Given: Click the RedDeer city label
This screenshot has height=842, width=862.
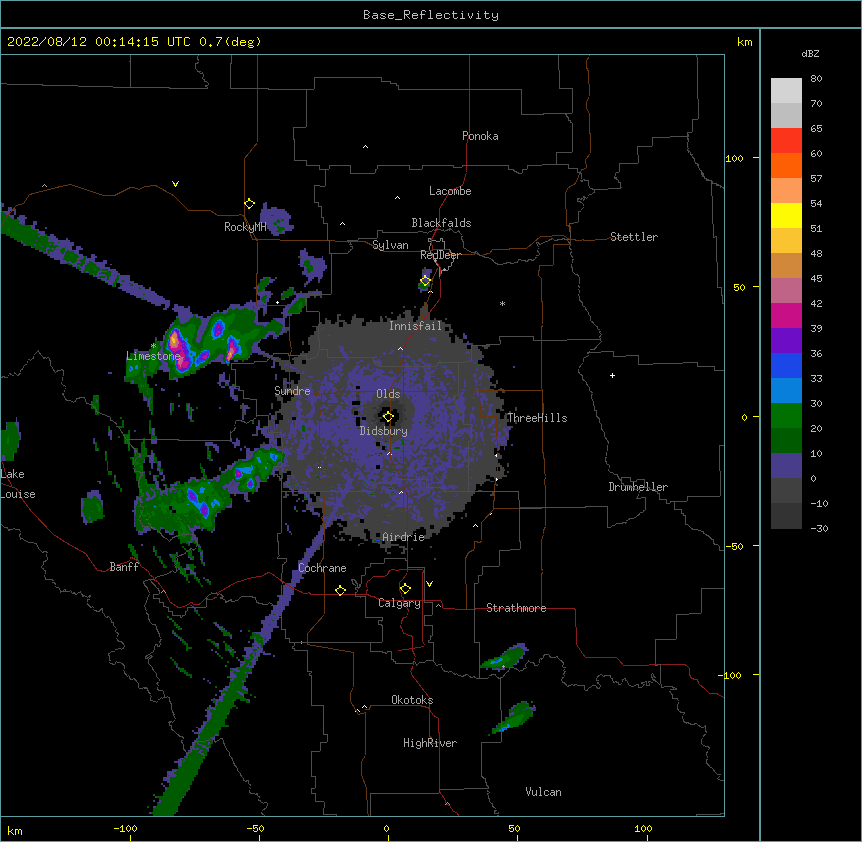Looking at the screenshot, I should click(x=440, y=255).
